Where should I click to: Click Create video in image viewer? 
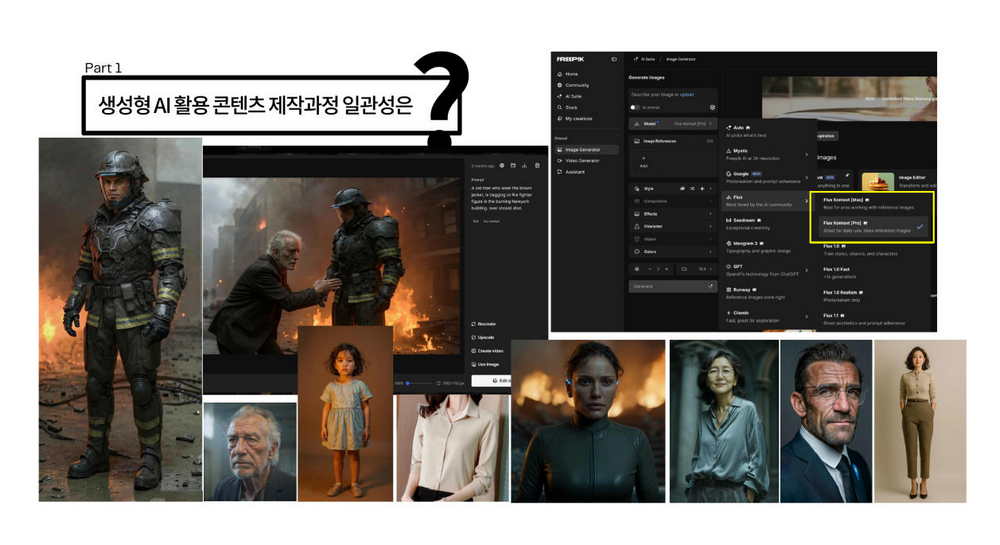coord(487,351)
